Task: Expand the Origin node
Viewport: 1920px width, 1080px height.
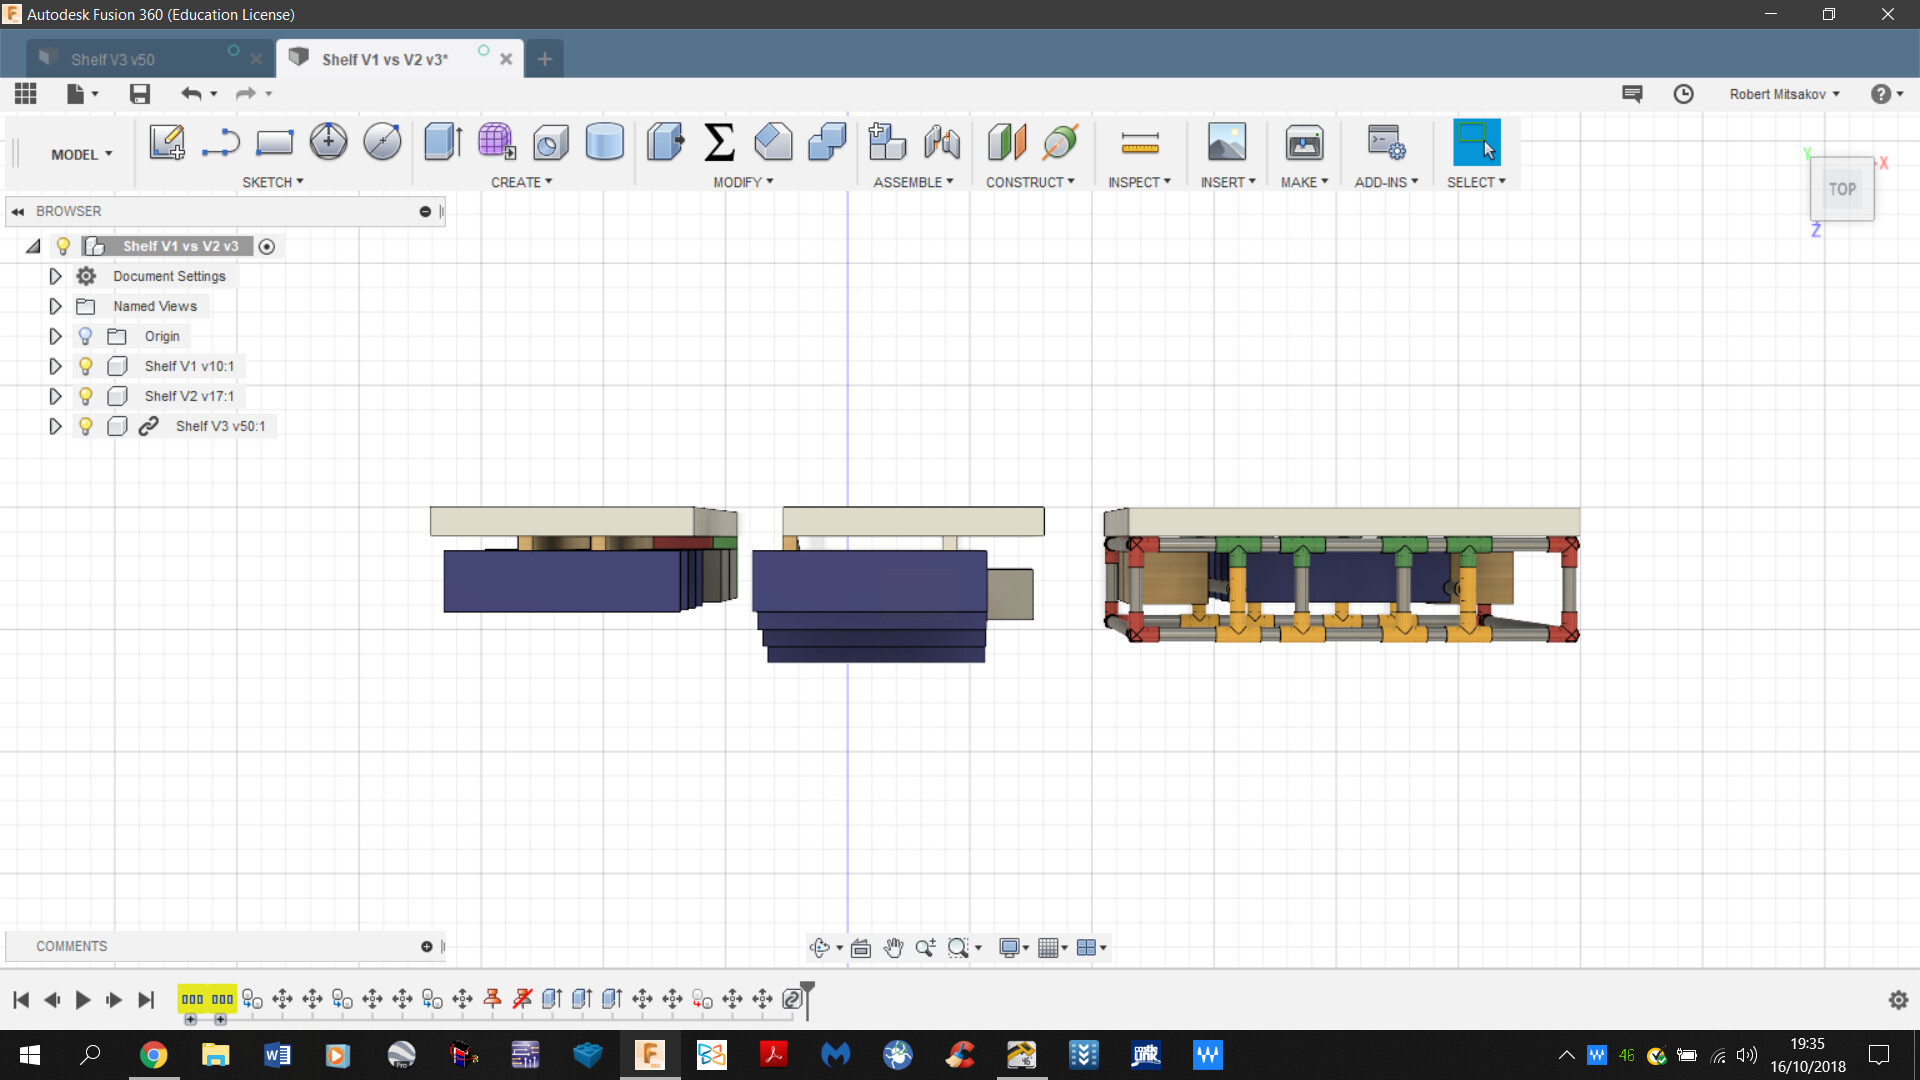Action: (x=55, y=336)
